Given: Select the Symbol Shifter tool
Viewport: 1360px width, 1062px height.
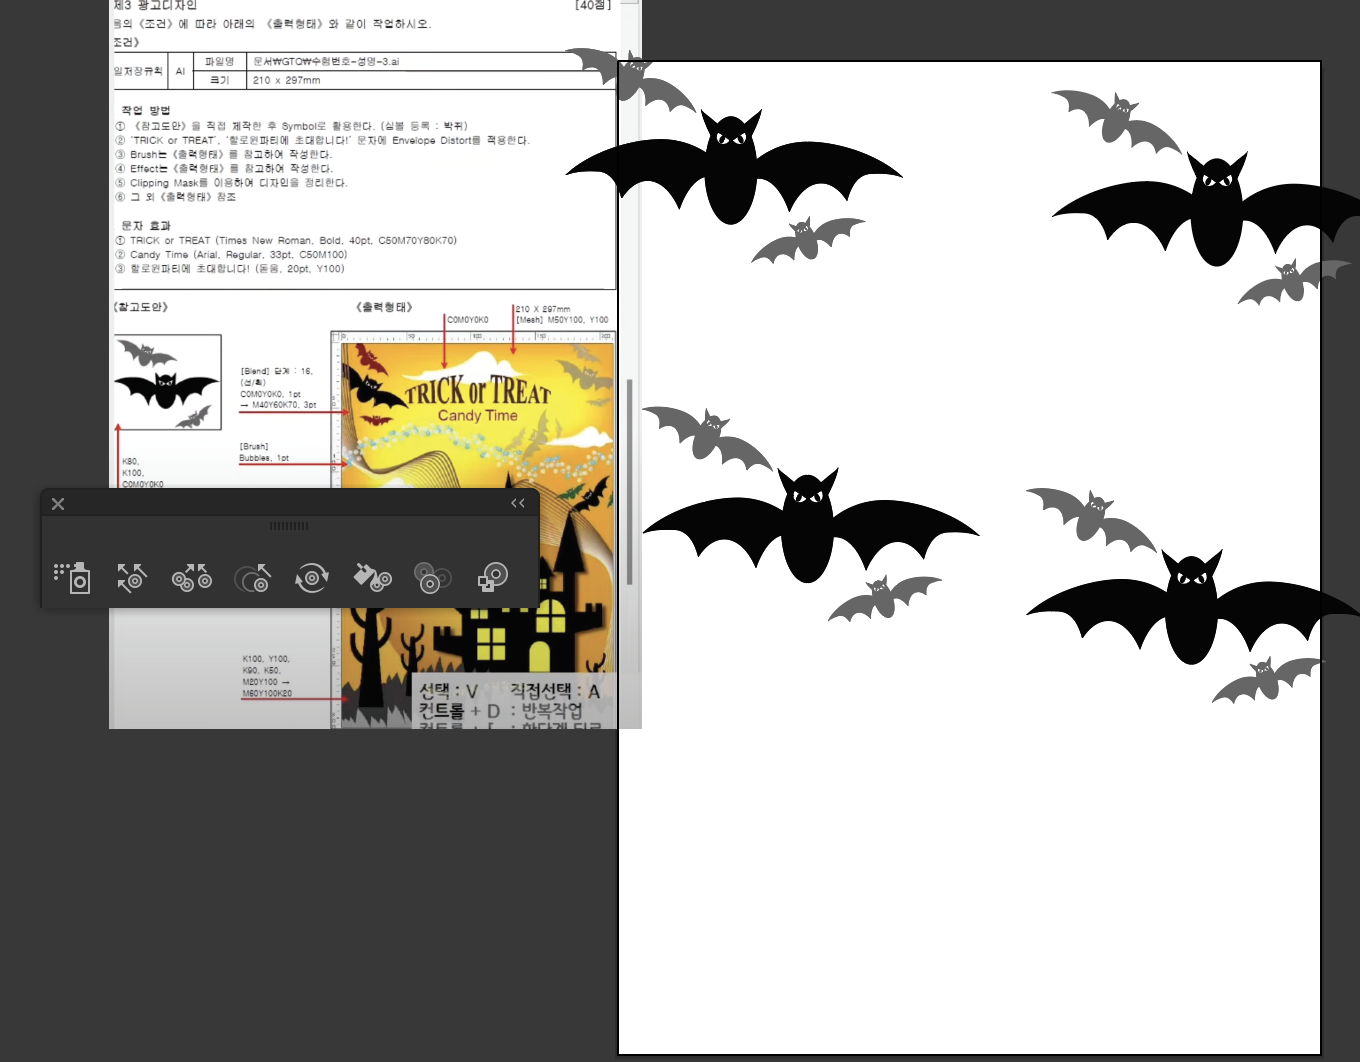Looking at the screenshot, I should point(132,577).
